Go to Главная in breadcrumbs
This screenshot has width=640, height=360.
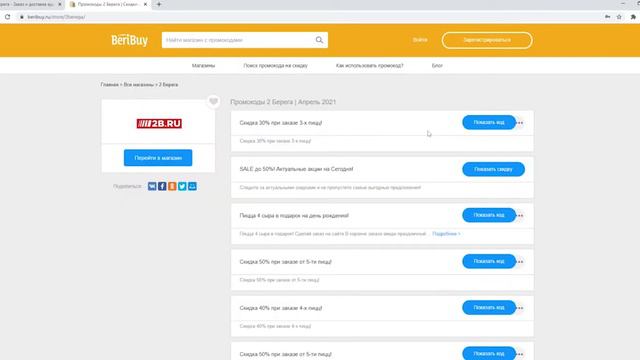109,84
